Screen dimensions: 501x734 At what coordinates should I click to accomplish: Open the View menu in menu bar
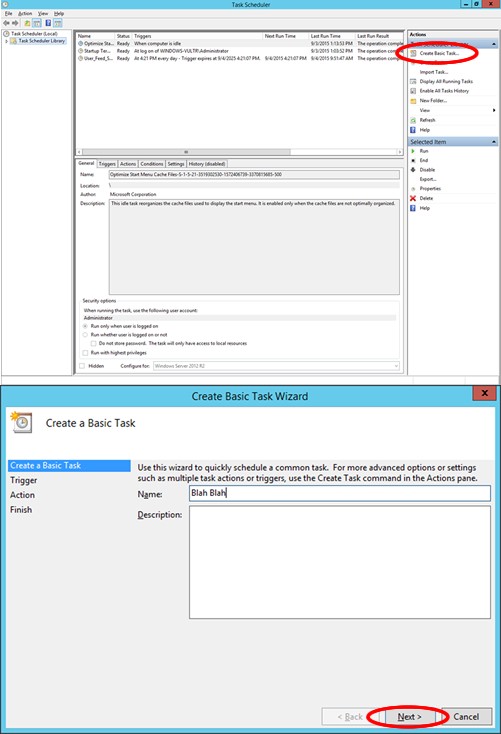point(43,14)
